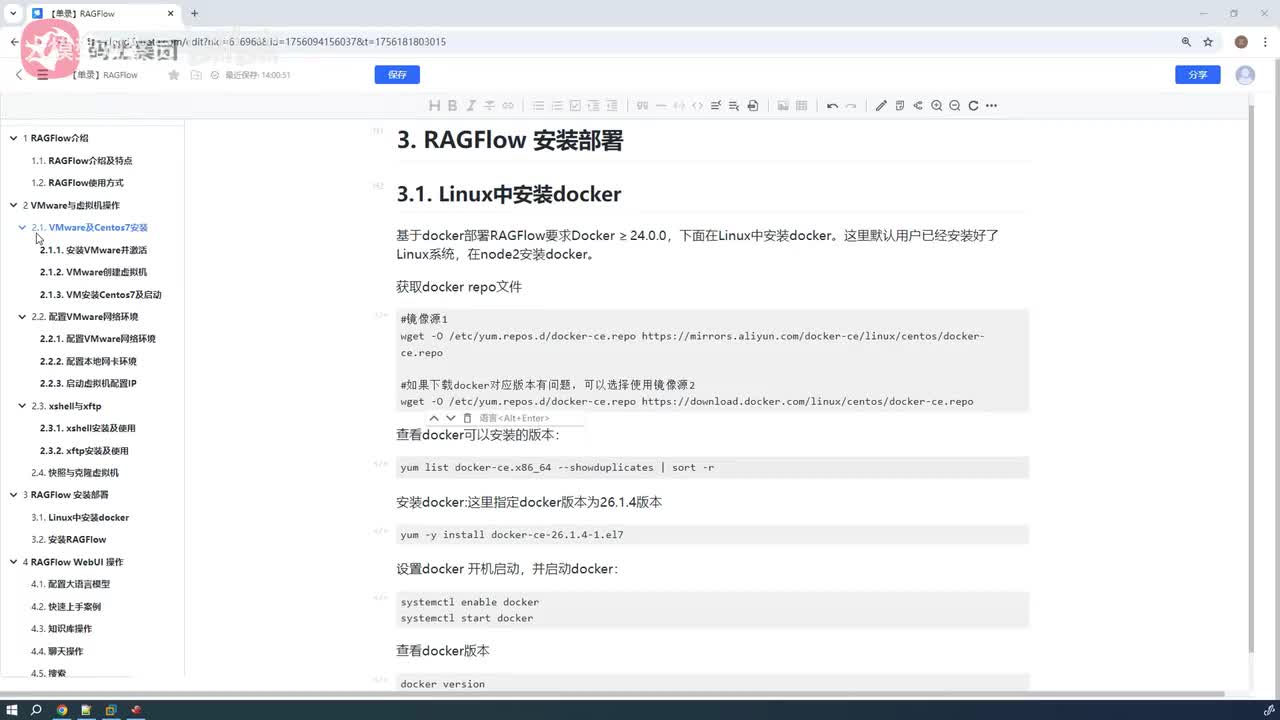Go to '2.2.3. 启动虚拟机配置IP' in outline
The image size is (1280, 720).
[88, 383]
